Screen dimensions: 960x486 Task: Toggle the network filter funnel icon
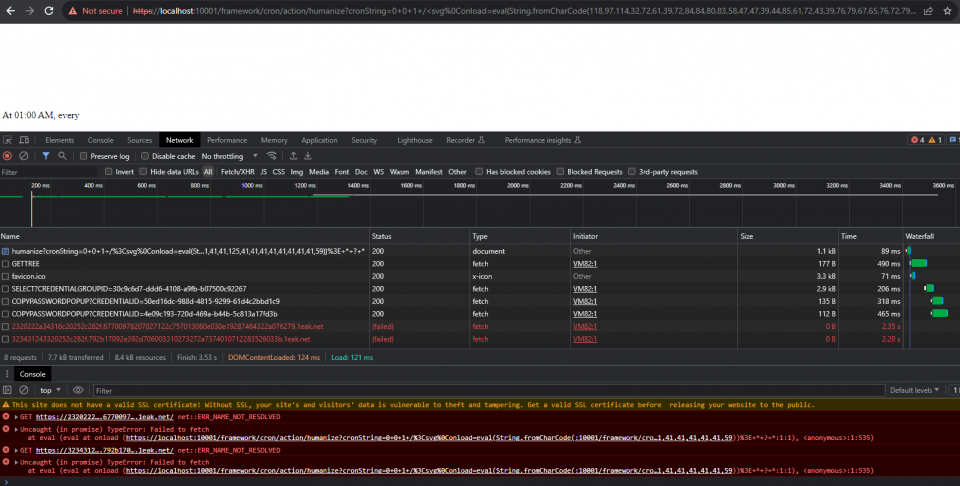click(45, 156)
